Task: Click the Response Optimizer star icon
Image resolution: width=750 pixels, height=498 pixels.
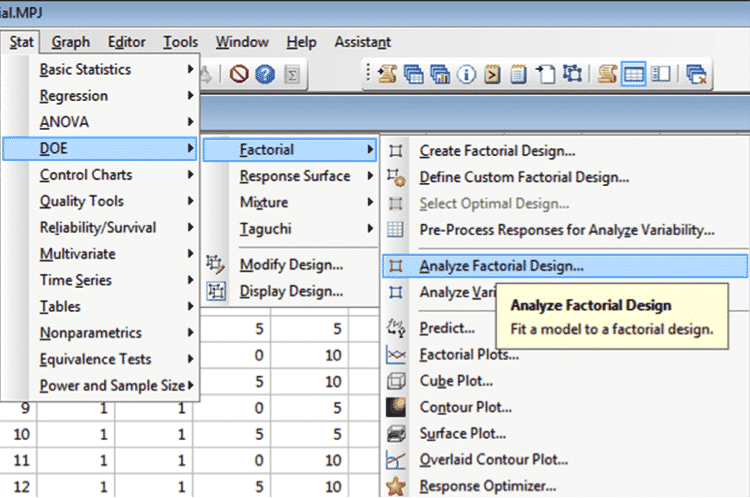Action: pyautogui.click(x=396, y=487)
